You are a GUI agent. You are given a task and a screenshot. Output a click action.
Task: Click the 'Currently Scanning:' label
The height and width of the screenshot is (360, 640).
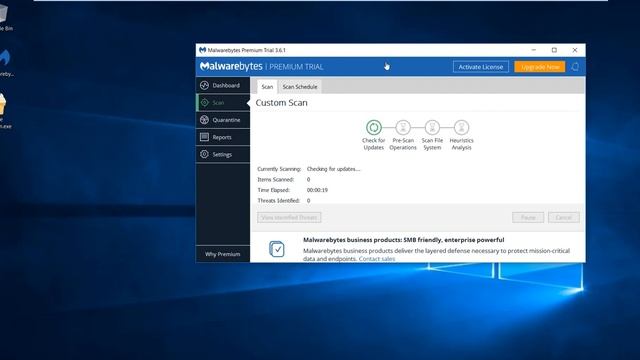279,169
